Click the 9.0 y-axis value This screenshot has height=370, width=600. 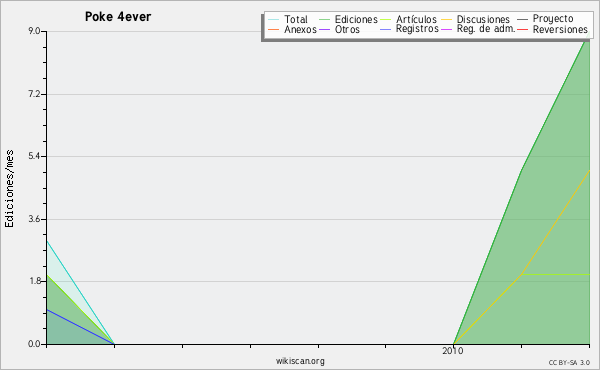[34, 31]
